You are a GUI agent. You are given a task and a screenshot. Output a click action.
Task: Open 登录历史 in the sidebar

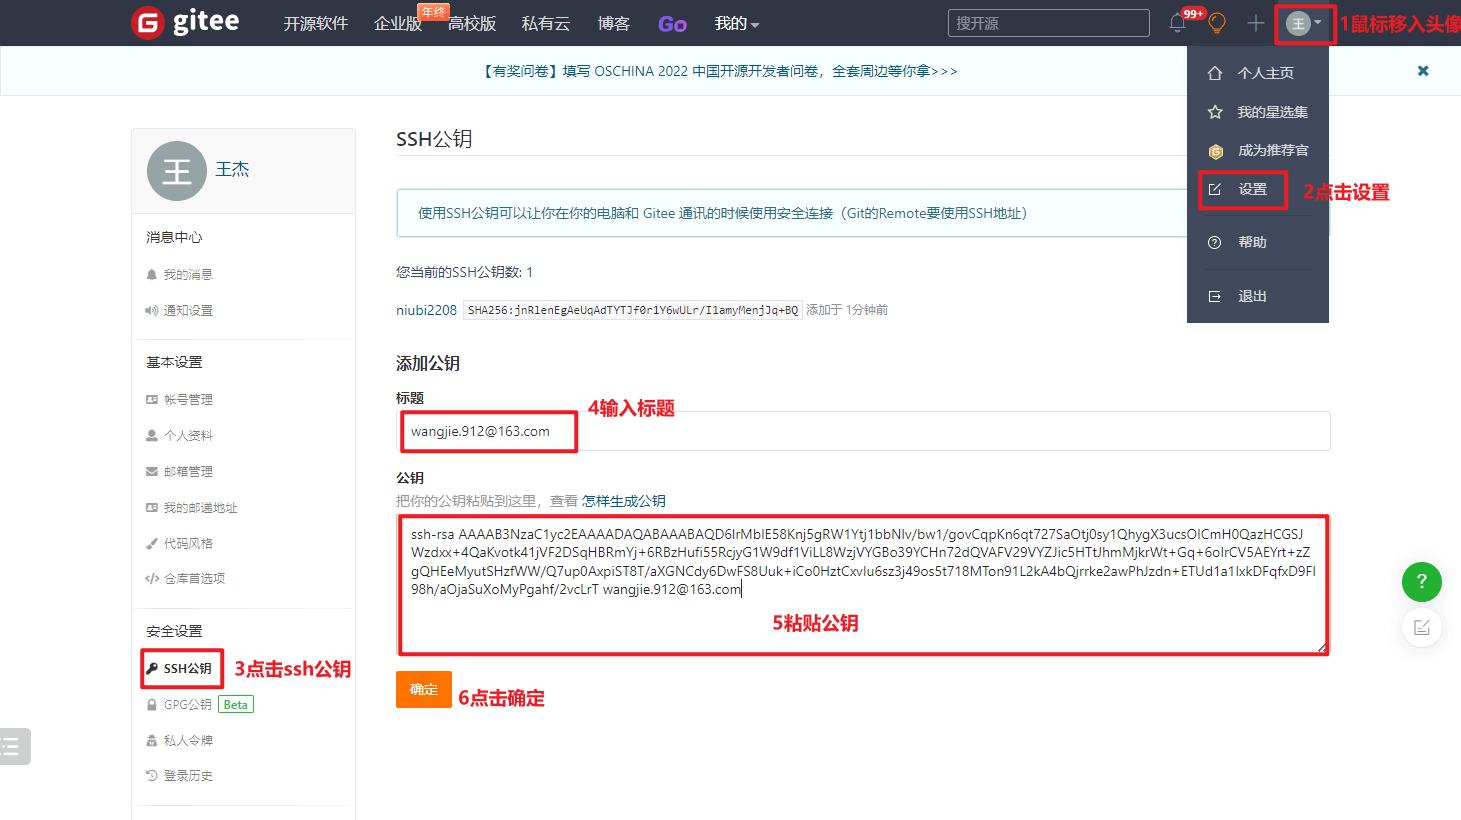click(x=188, y=775)
